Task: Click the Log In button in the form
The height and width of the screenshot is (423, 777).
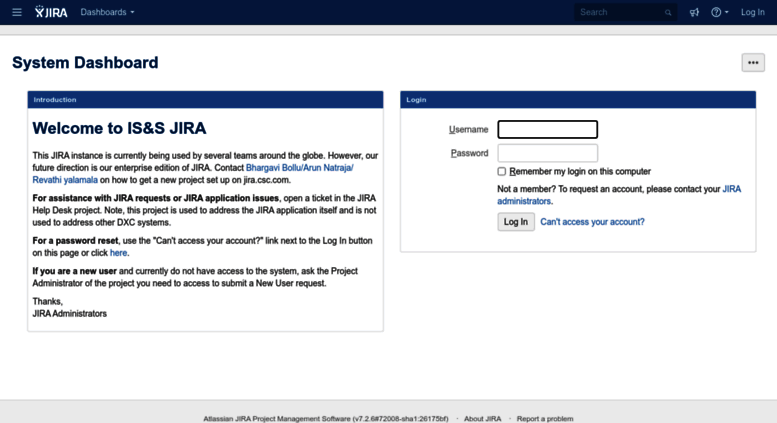Action: [516, 222]
